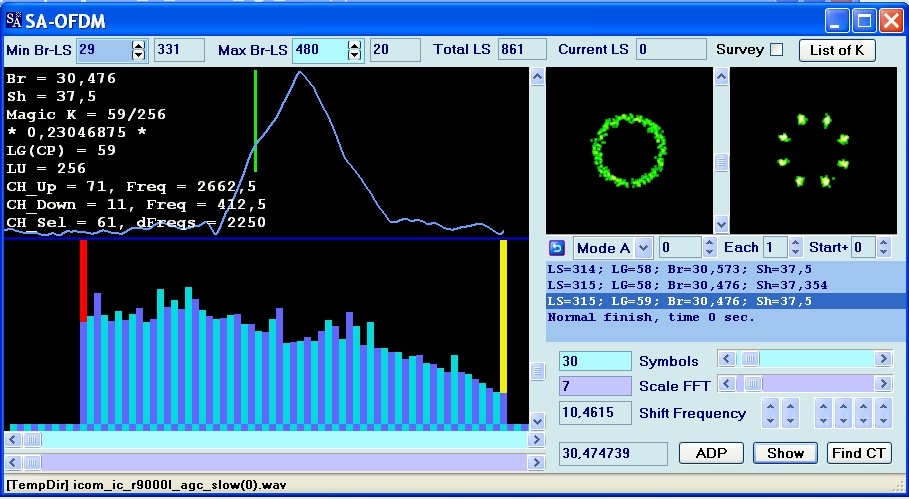The width and height of the screenshot is (909, 499).
Task: Click the constellation scrollbar down arrow
Action: [x=721, y=224]
